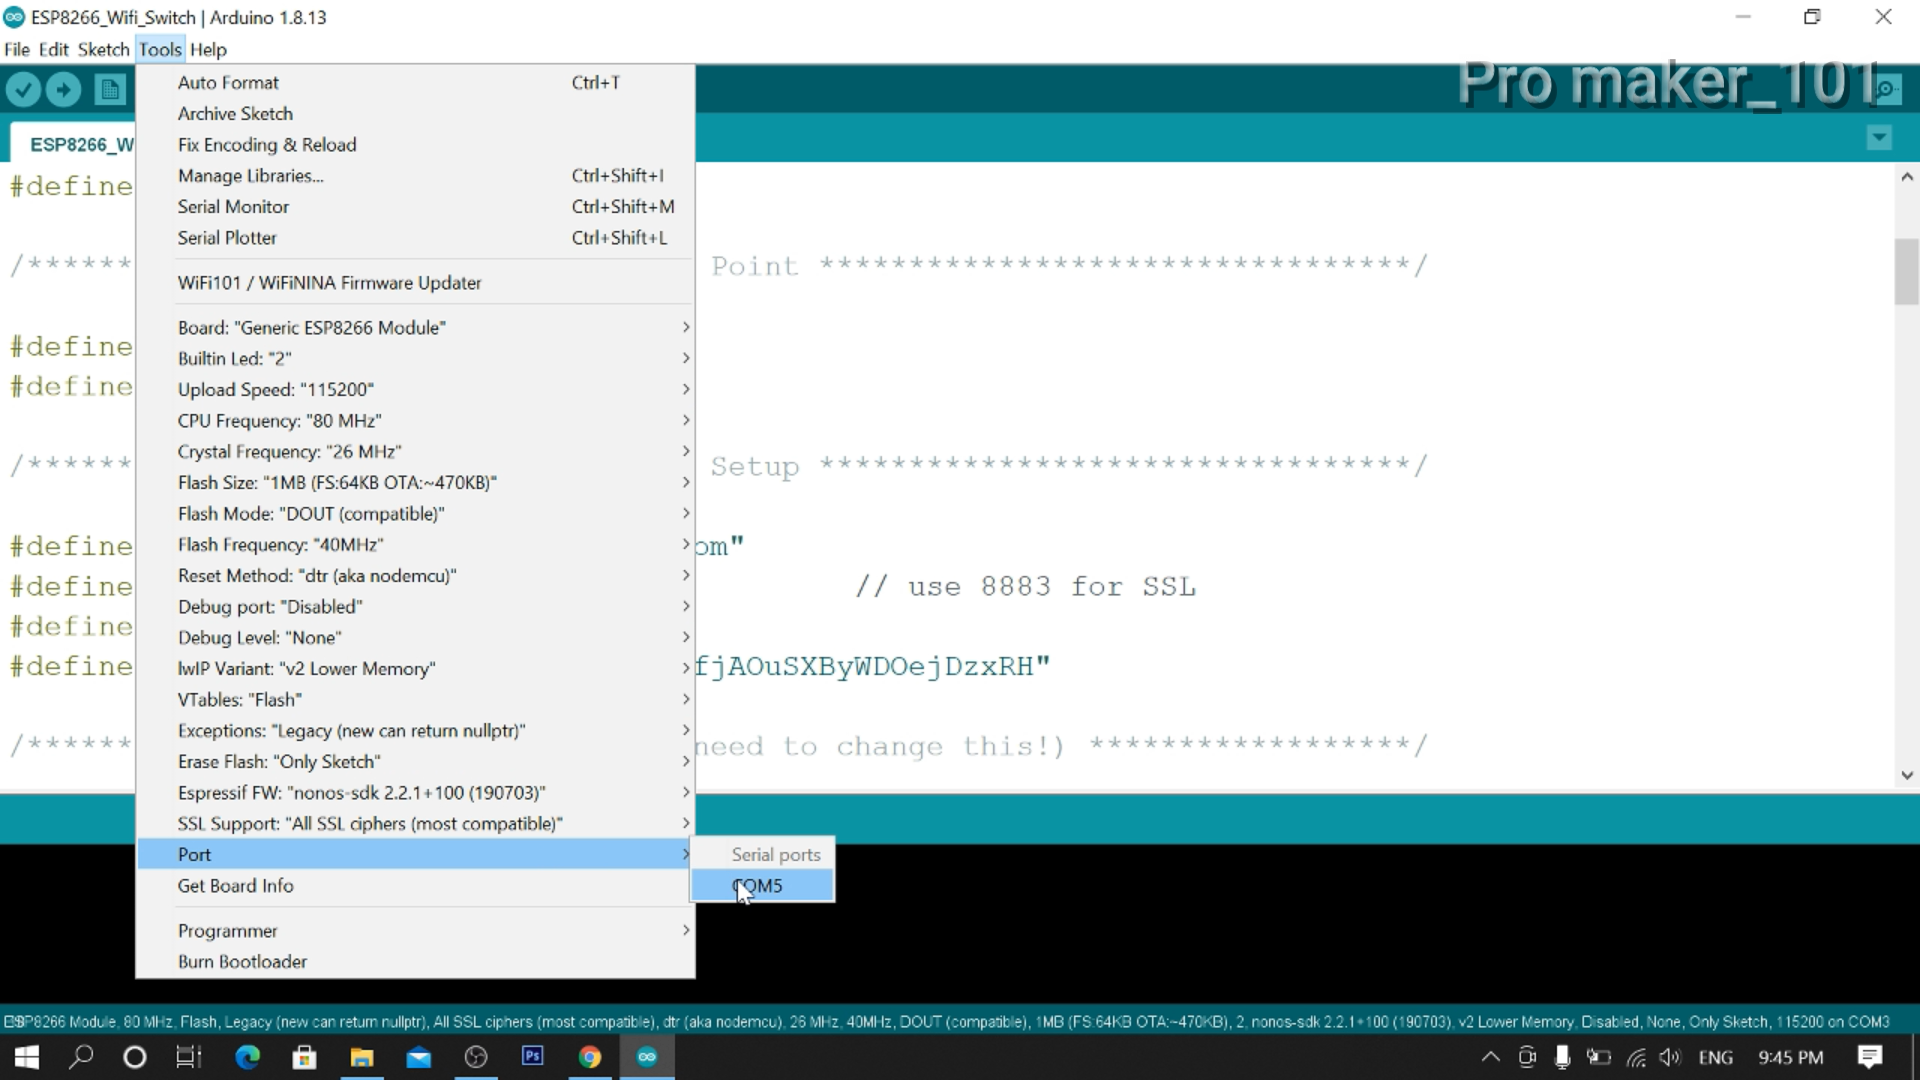Click Get Board Info
This screenshot has width=1920, height=1080.
click(235, 886)
